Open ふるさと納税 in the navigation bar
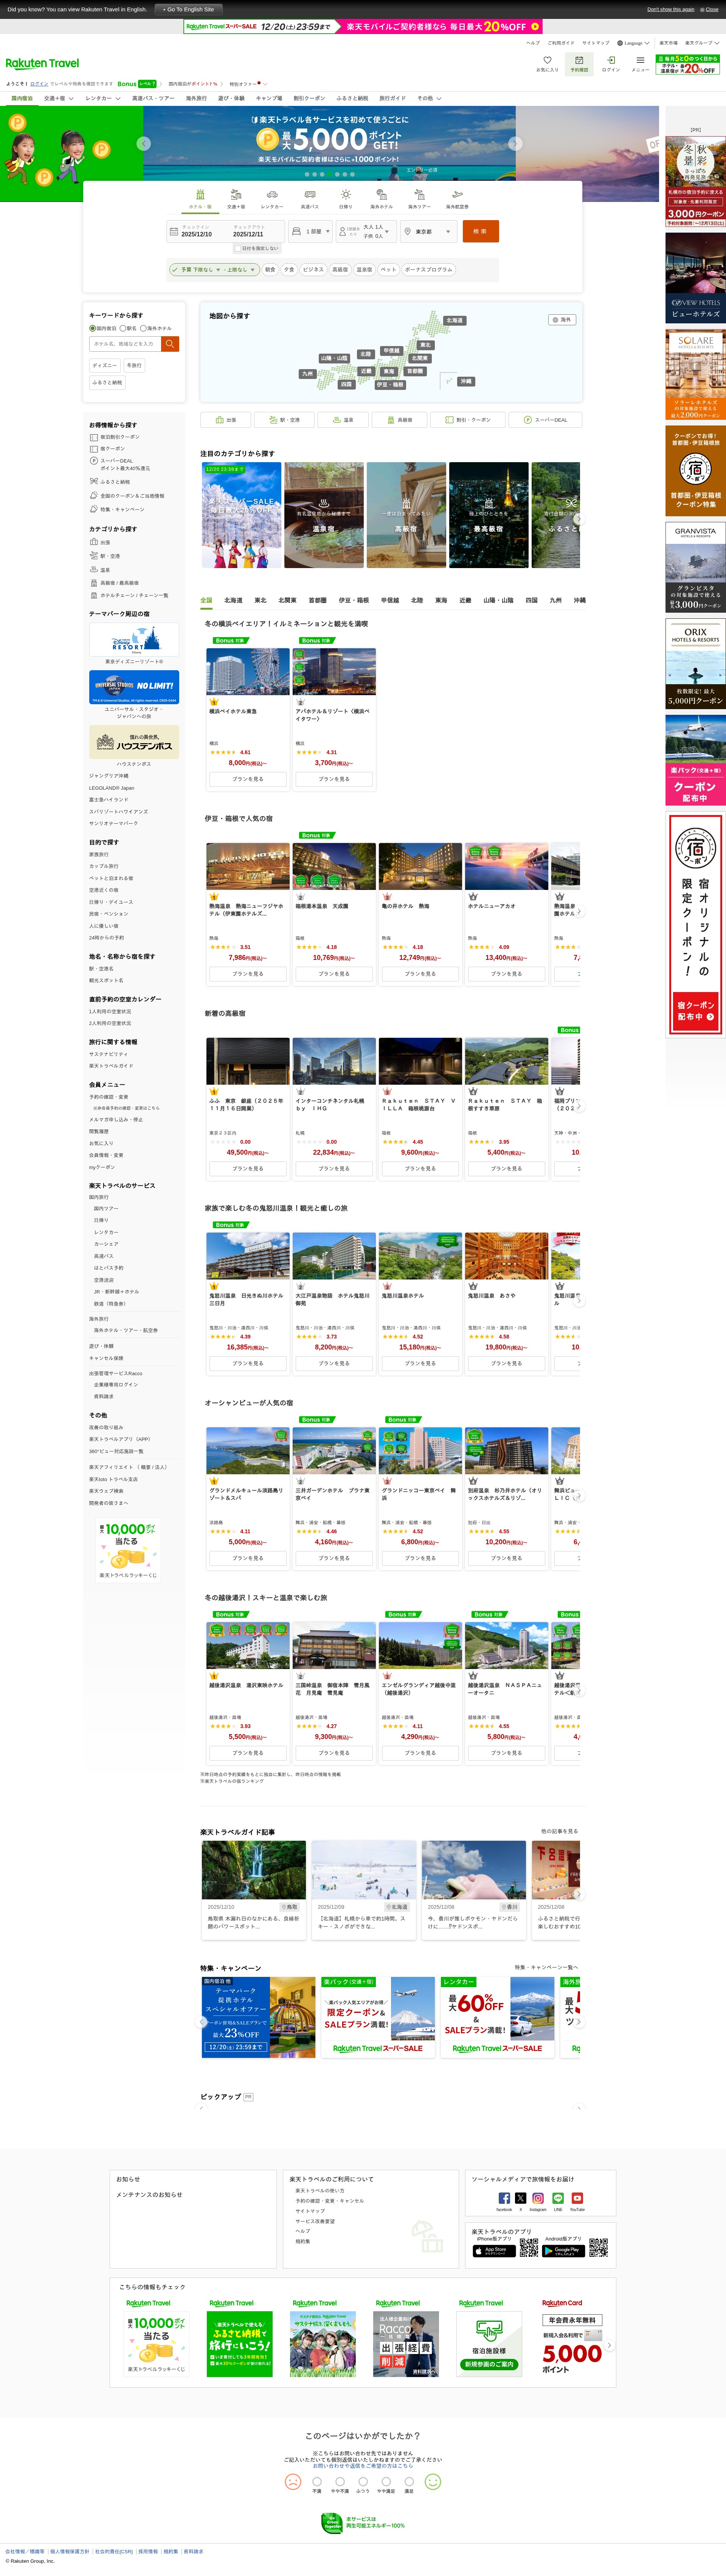Viewport: 726px width, 2576px height. coord(352,98)
